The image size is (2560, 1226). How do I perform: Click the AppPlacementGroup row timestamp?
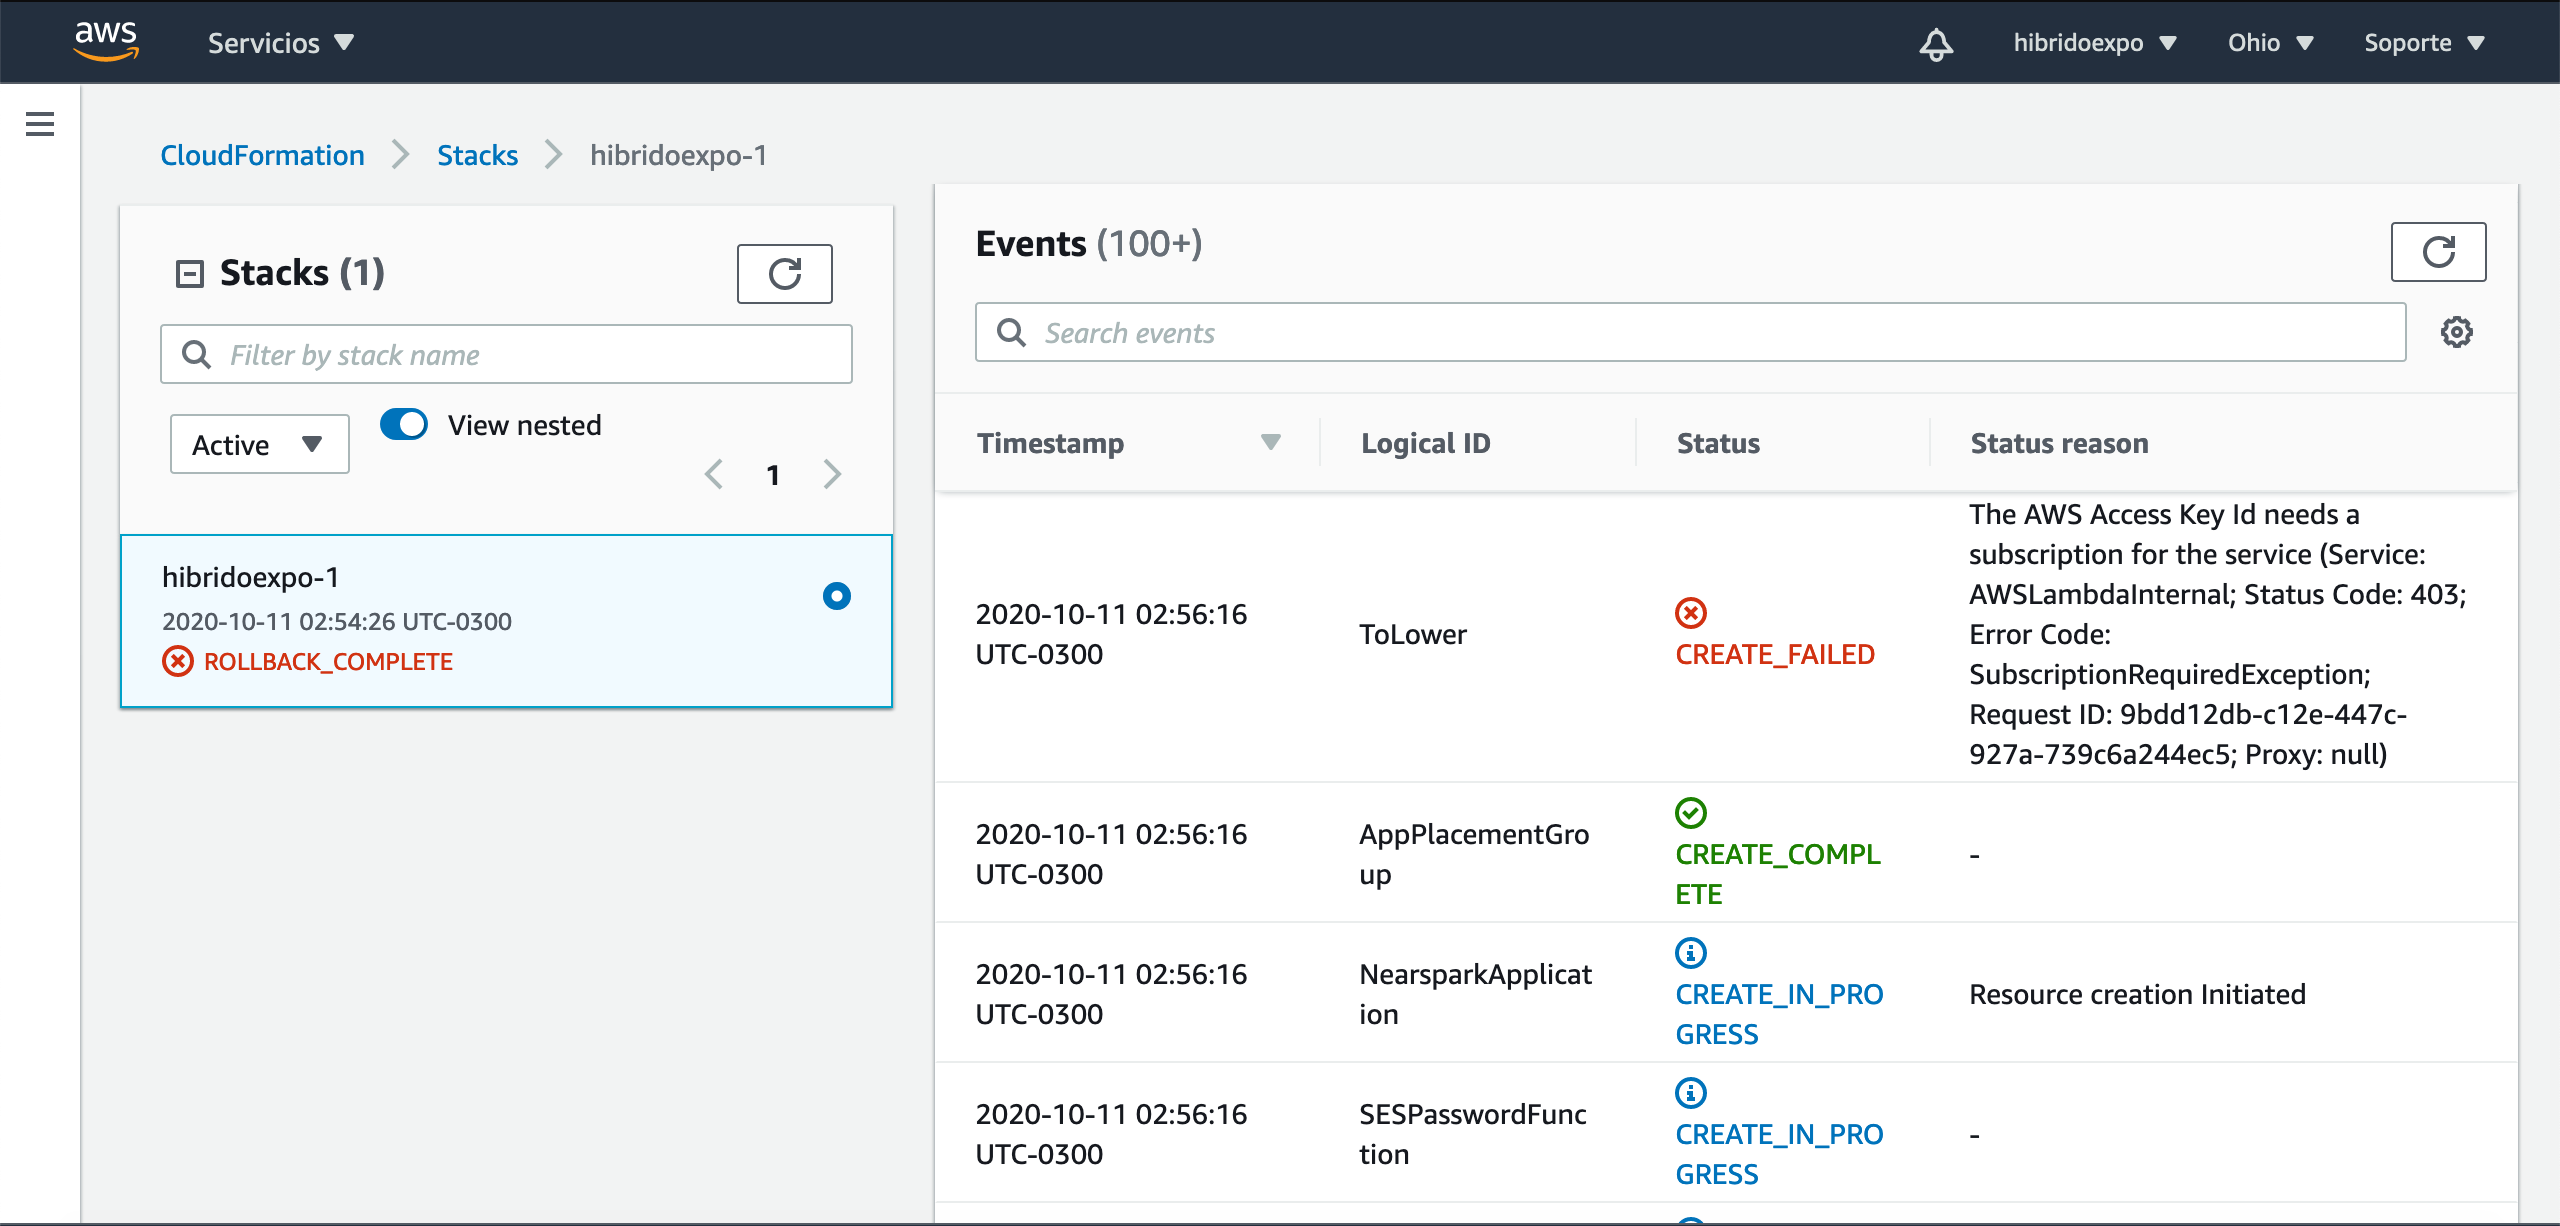click(x=1111, y=853)
